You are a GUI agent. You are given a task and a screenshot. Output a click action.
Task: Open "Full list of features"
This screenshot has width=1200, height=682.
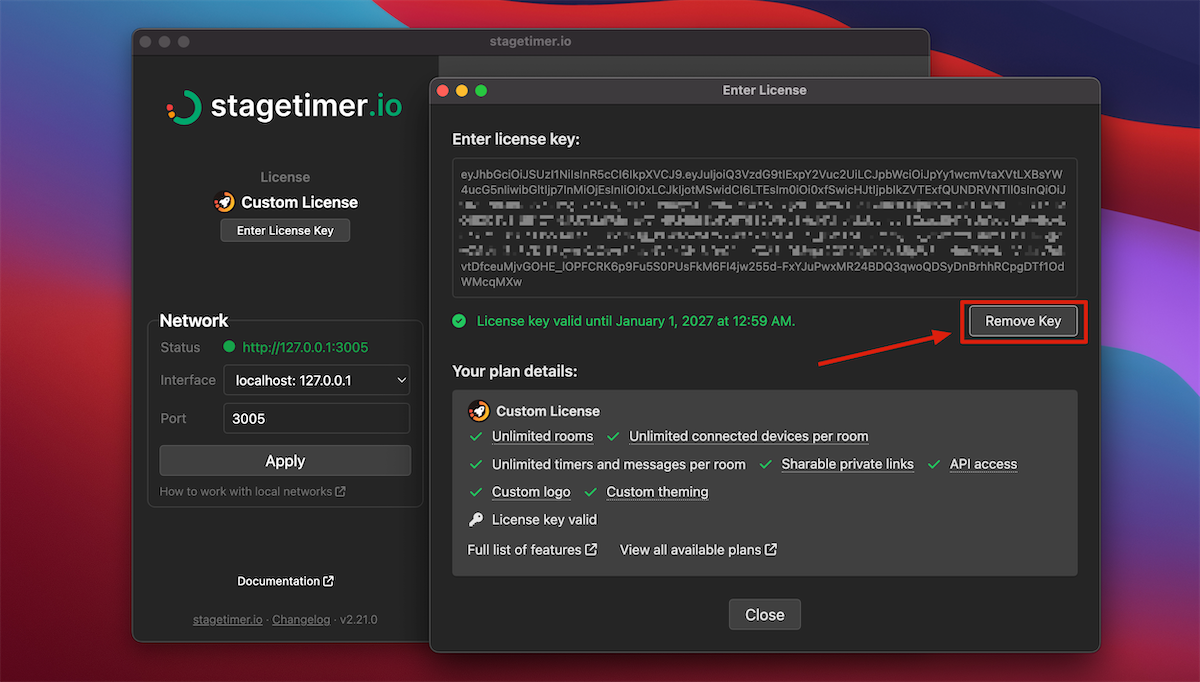(526, 549)
